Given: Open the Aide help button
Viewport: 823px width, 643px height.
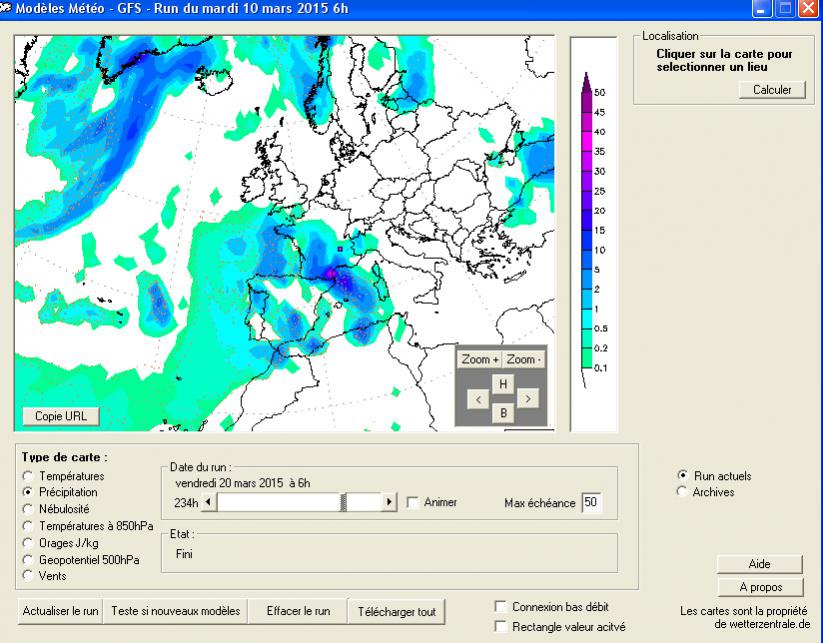Looking at the screenshot, I should tap(759, 564).
